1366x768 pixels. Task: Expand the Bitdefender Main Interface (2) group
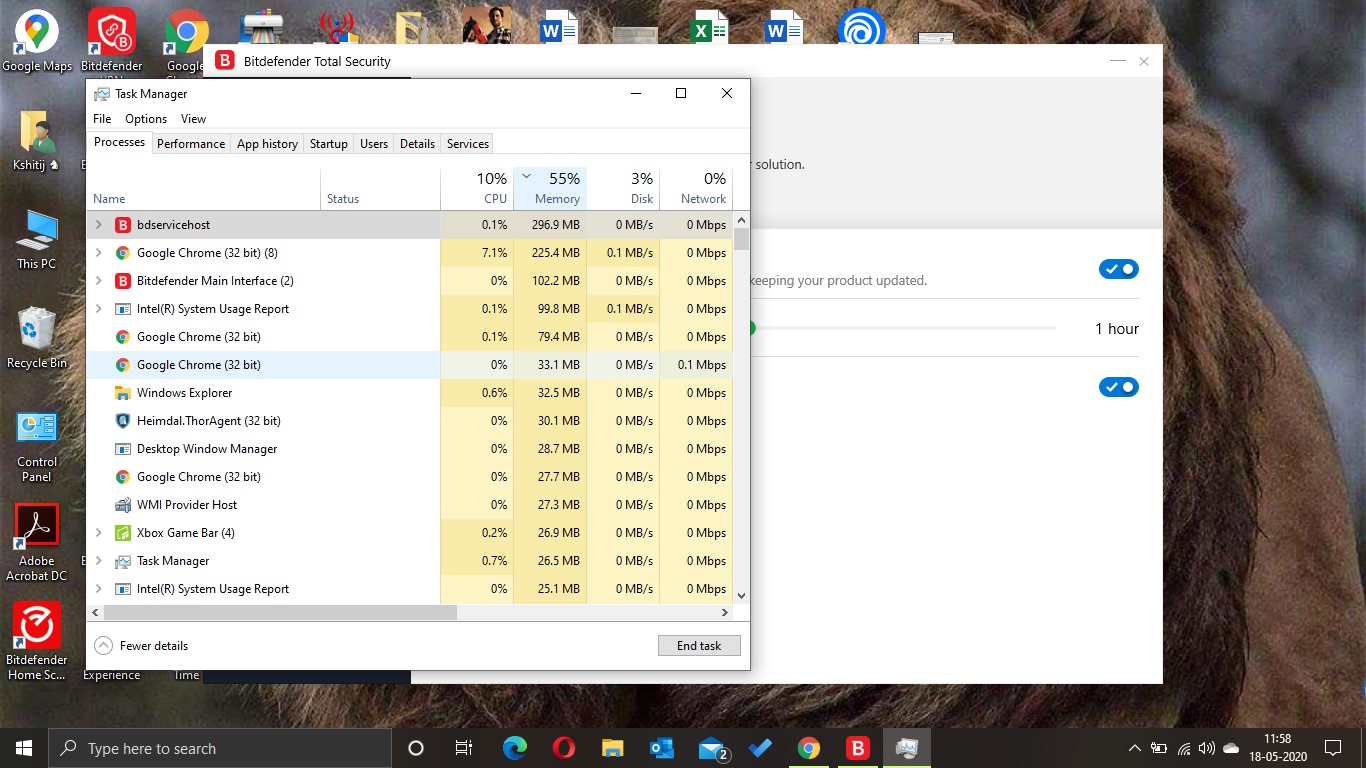[x=98, y=281]
